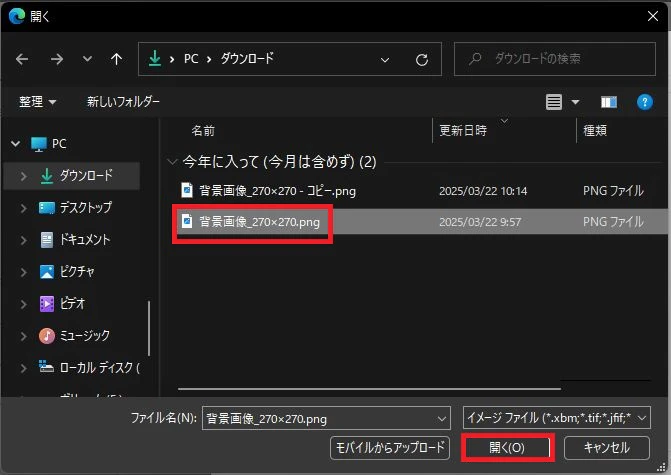This screenshot has height=475, width=671.
Task: Open view options dropdown arrow
Action: coord(575,102)
